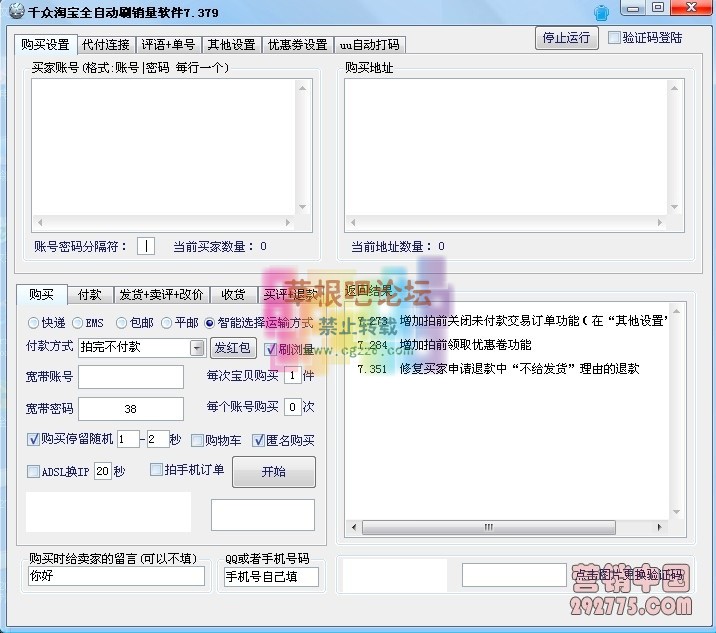The image size is (716, 633).
Task: Open the uu自动打码 tab
Action: click(x=369, y=45)
